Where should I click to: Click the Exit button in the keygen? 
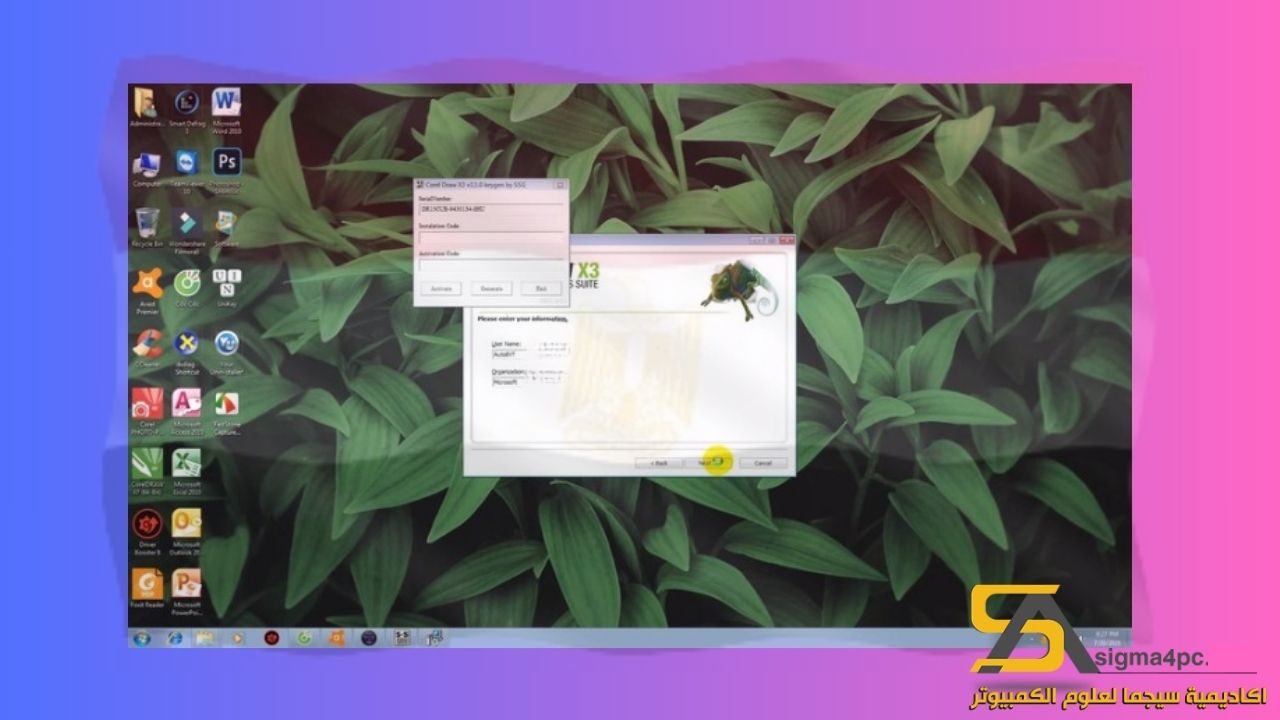(x=541, y=288)
